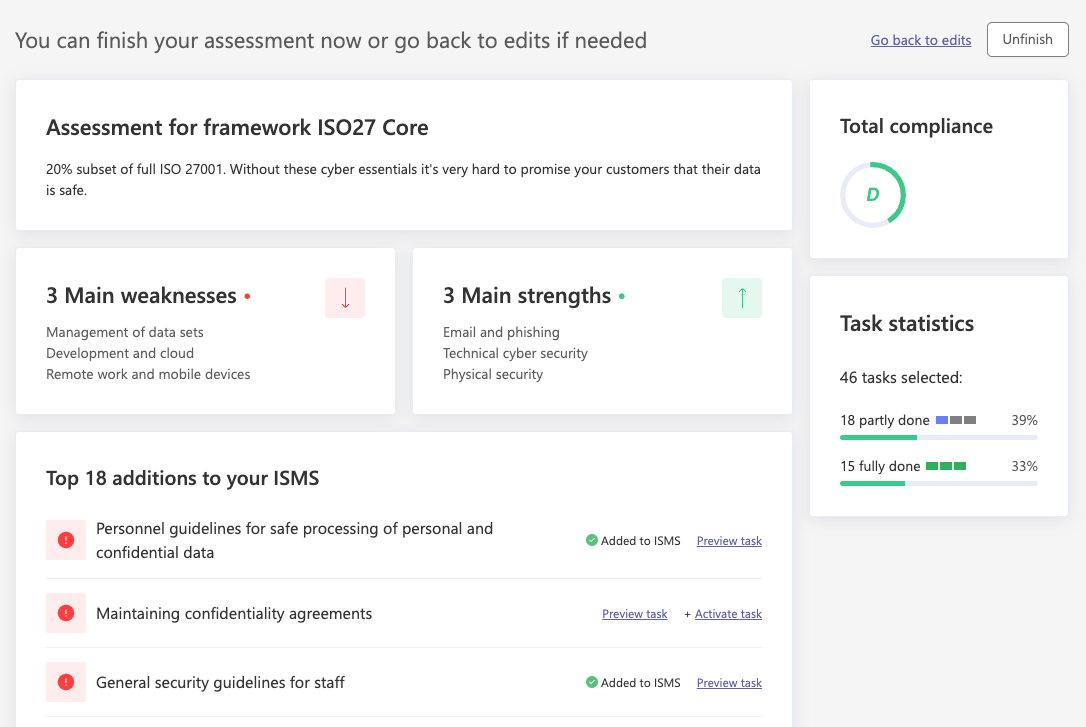
Task: Click alert icon beside Personnel guidelines task
Action: [66, 540]
